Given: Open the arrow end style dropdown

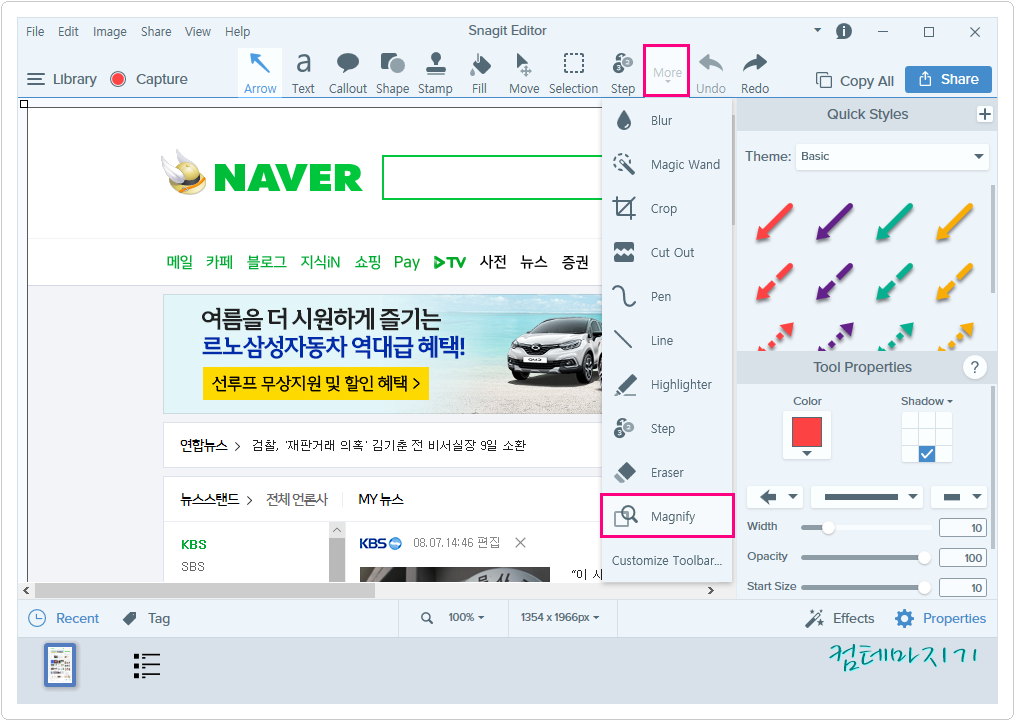Looking at the screenshot, I should (959, 497).
